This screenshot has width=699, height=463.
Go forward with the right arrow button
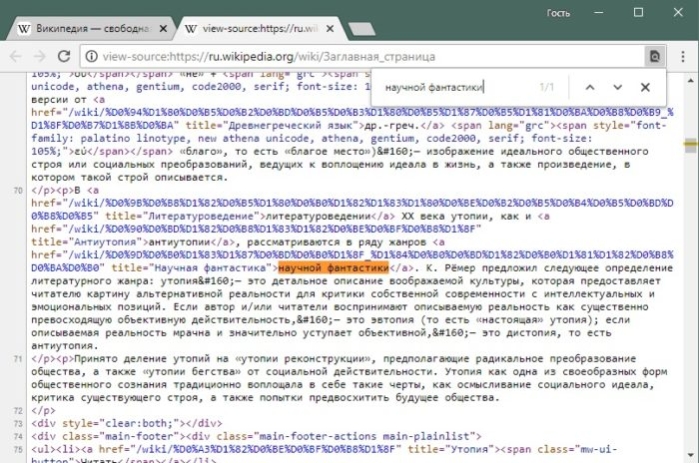point(40,56)
